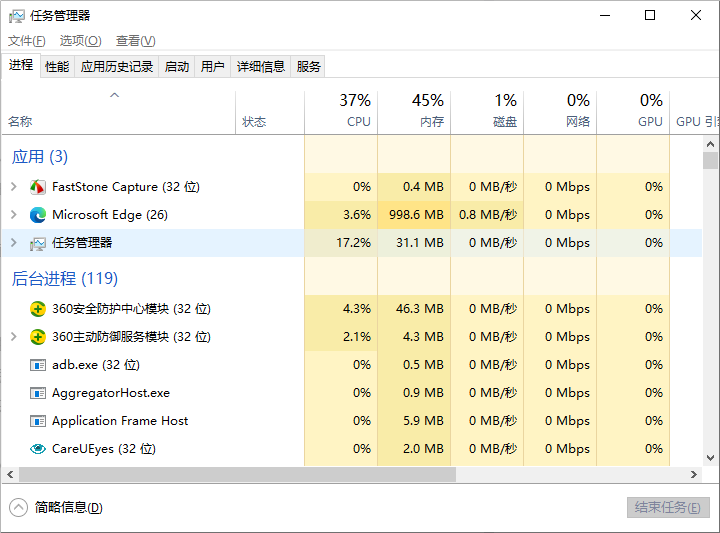Expand the Microsoft Edge (26) process group
Viewport: 720px width, 533px height.
14,214
